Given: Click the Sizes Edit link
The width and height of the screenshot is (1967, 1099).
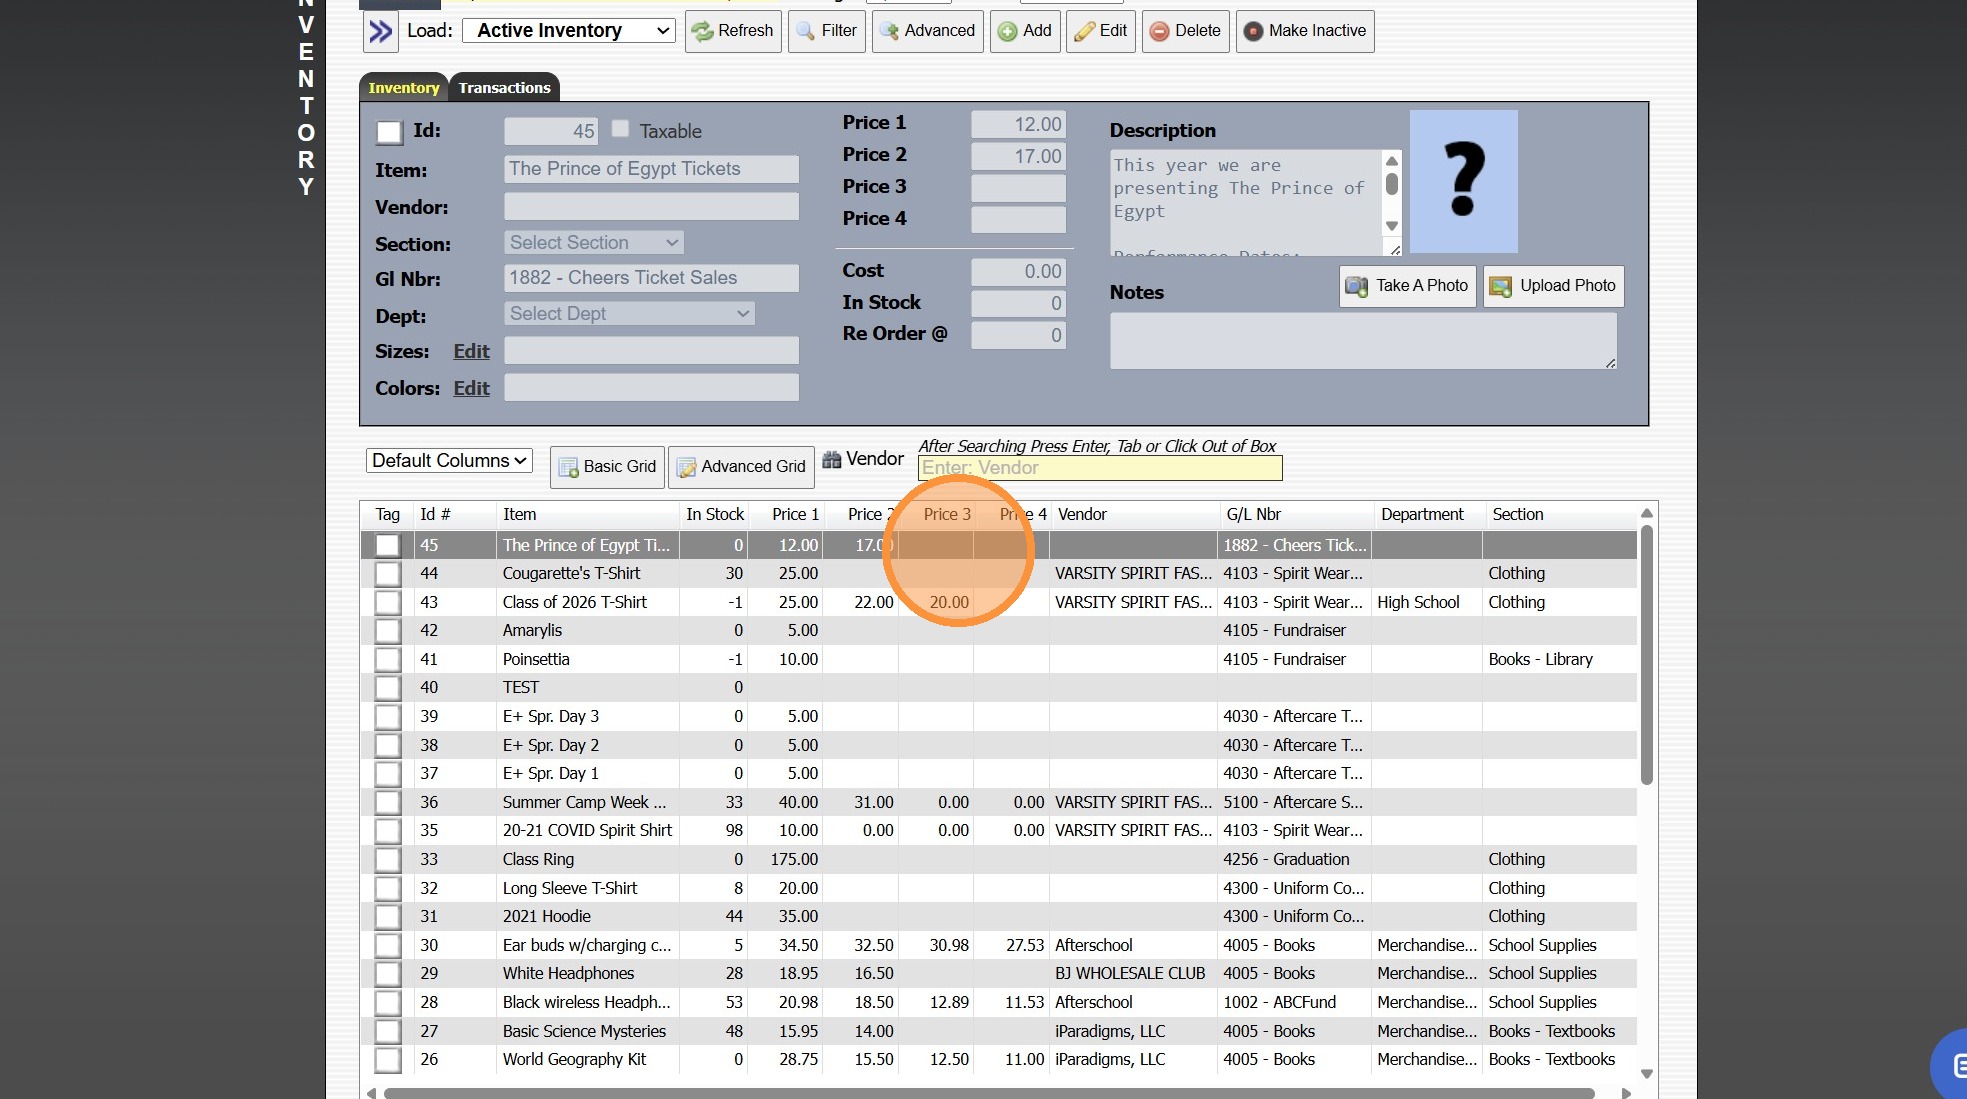Looking at the screenshot, I should [471, 352].
